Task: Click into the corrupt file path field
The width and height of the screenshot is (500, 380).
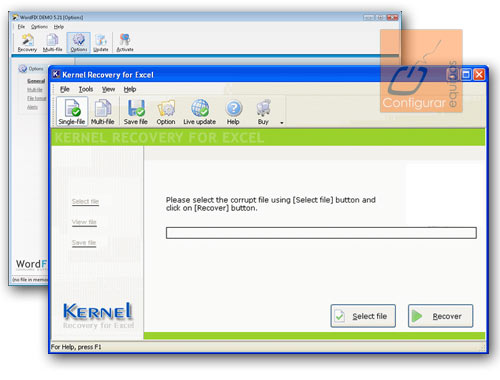Action: click(321, 233)
